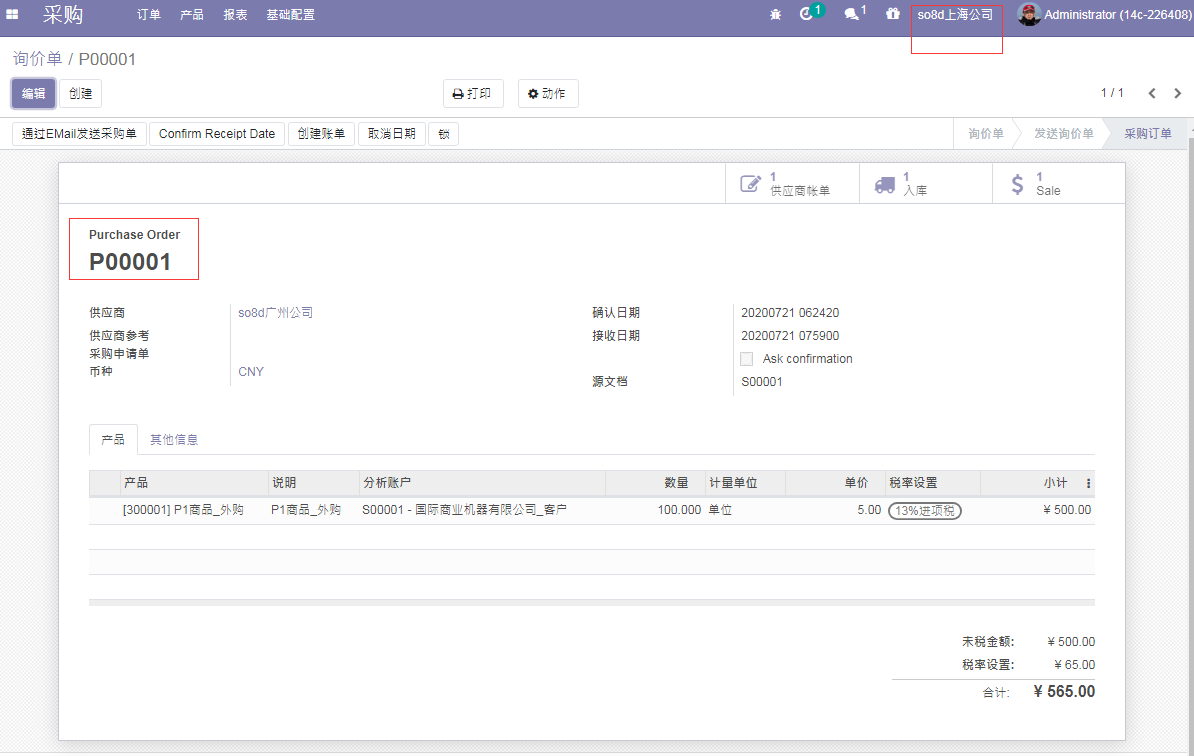Viewport: 1194px width, 756px height.
Task: Open the apps grid menu icon
Action: 12,15
